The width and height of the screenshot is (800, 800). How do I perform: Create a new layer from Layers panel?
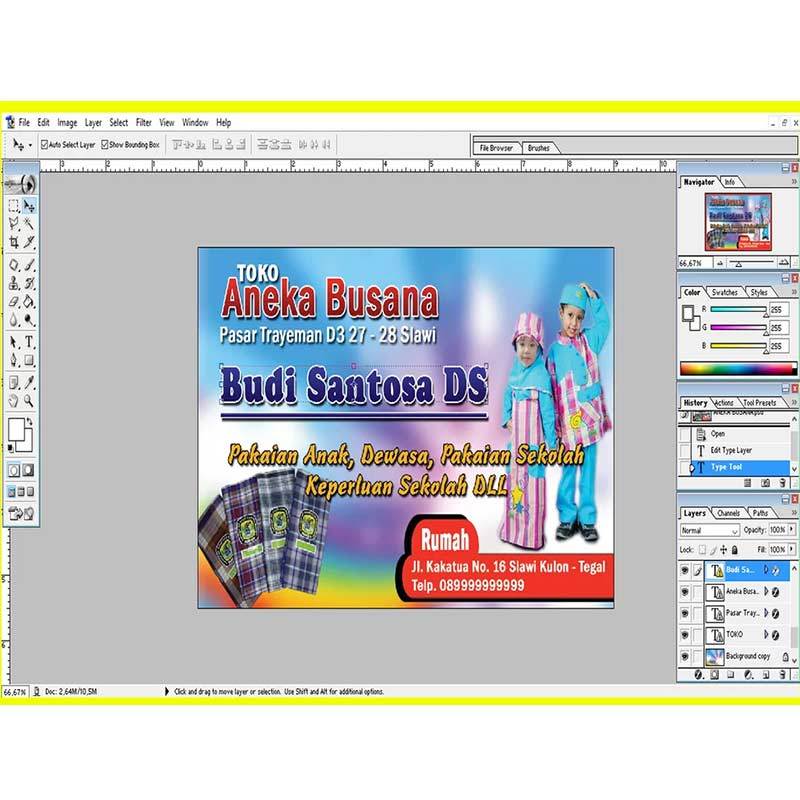[x=766, y=675]
